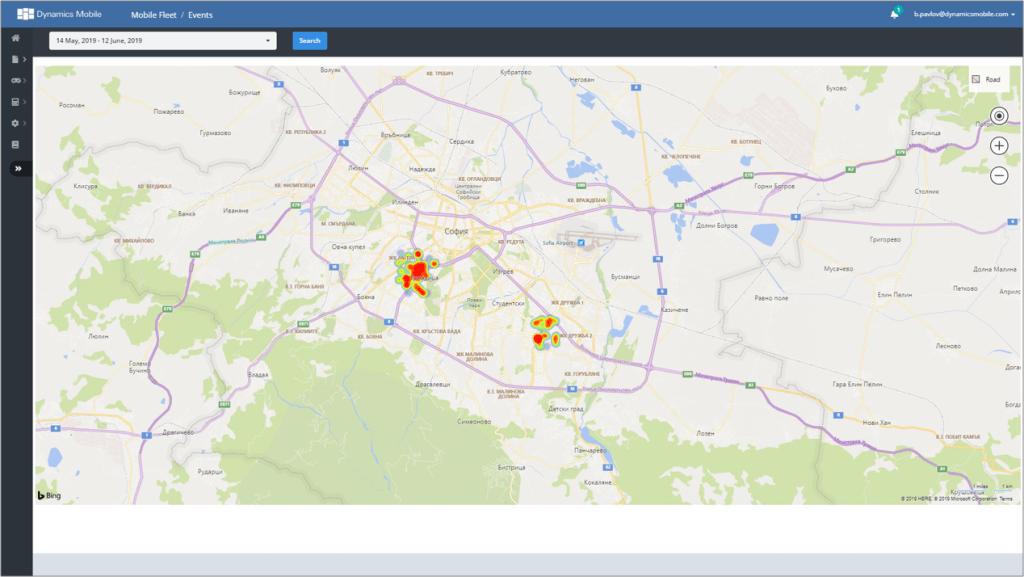Go to Mobile Fleet breadcrumb
Image resolution: width=1024 pixels, height=577 pixels.
coord(153,14)
